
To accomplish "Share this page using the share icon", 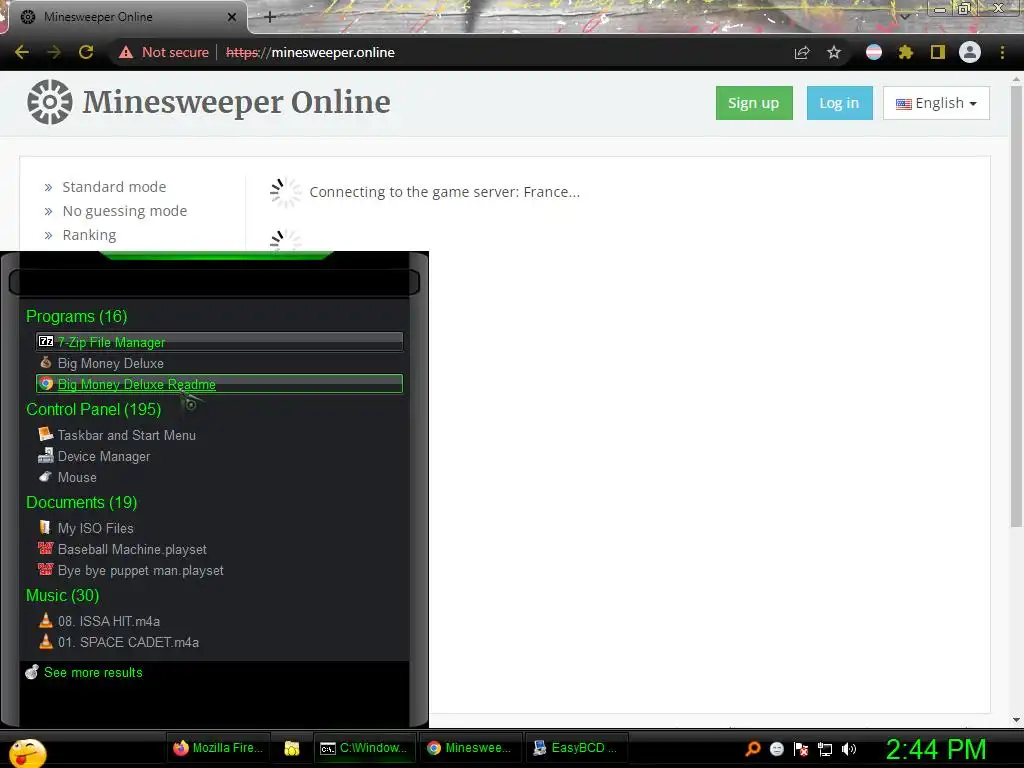I will [x=802, y=52].
